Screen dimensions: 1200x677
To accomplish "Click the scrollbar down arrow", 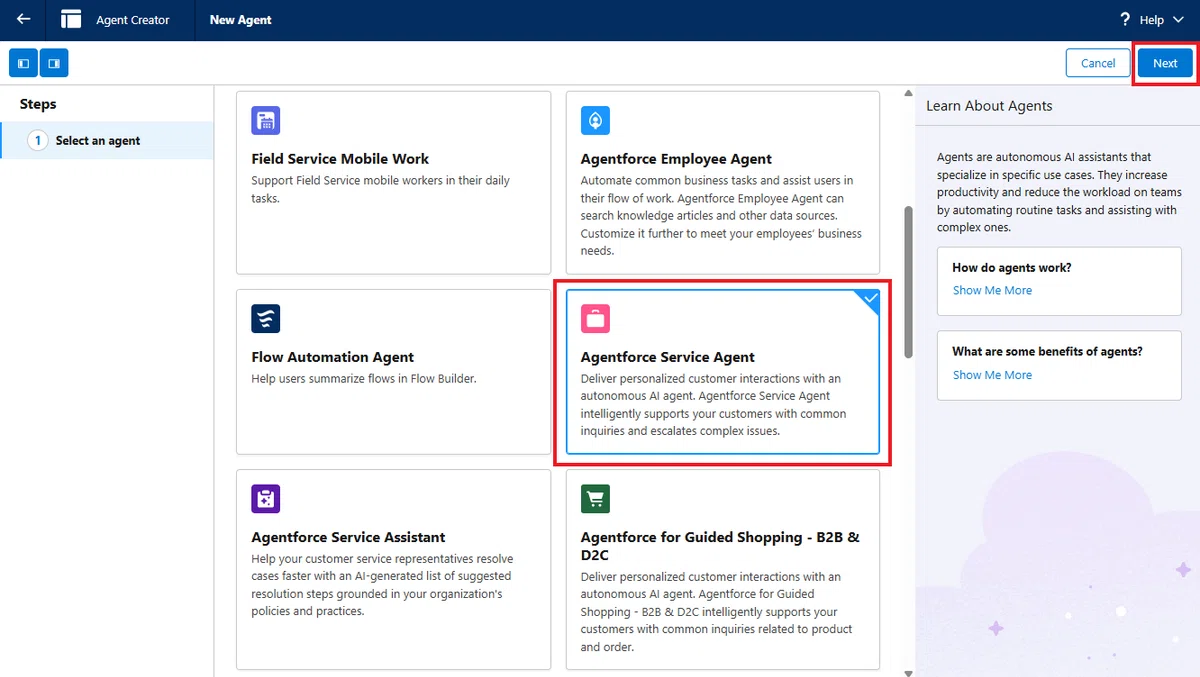I will point(908,672).
